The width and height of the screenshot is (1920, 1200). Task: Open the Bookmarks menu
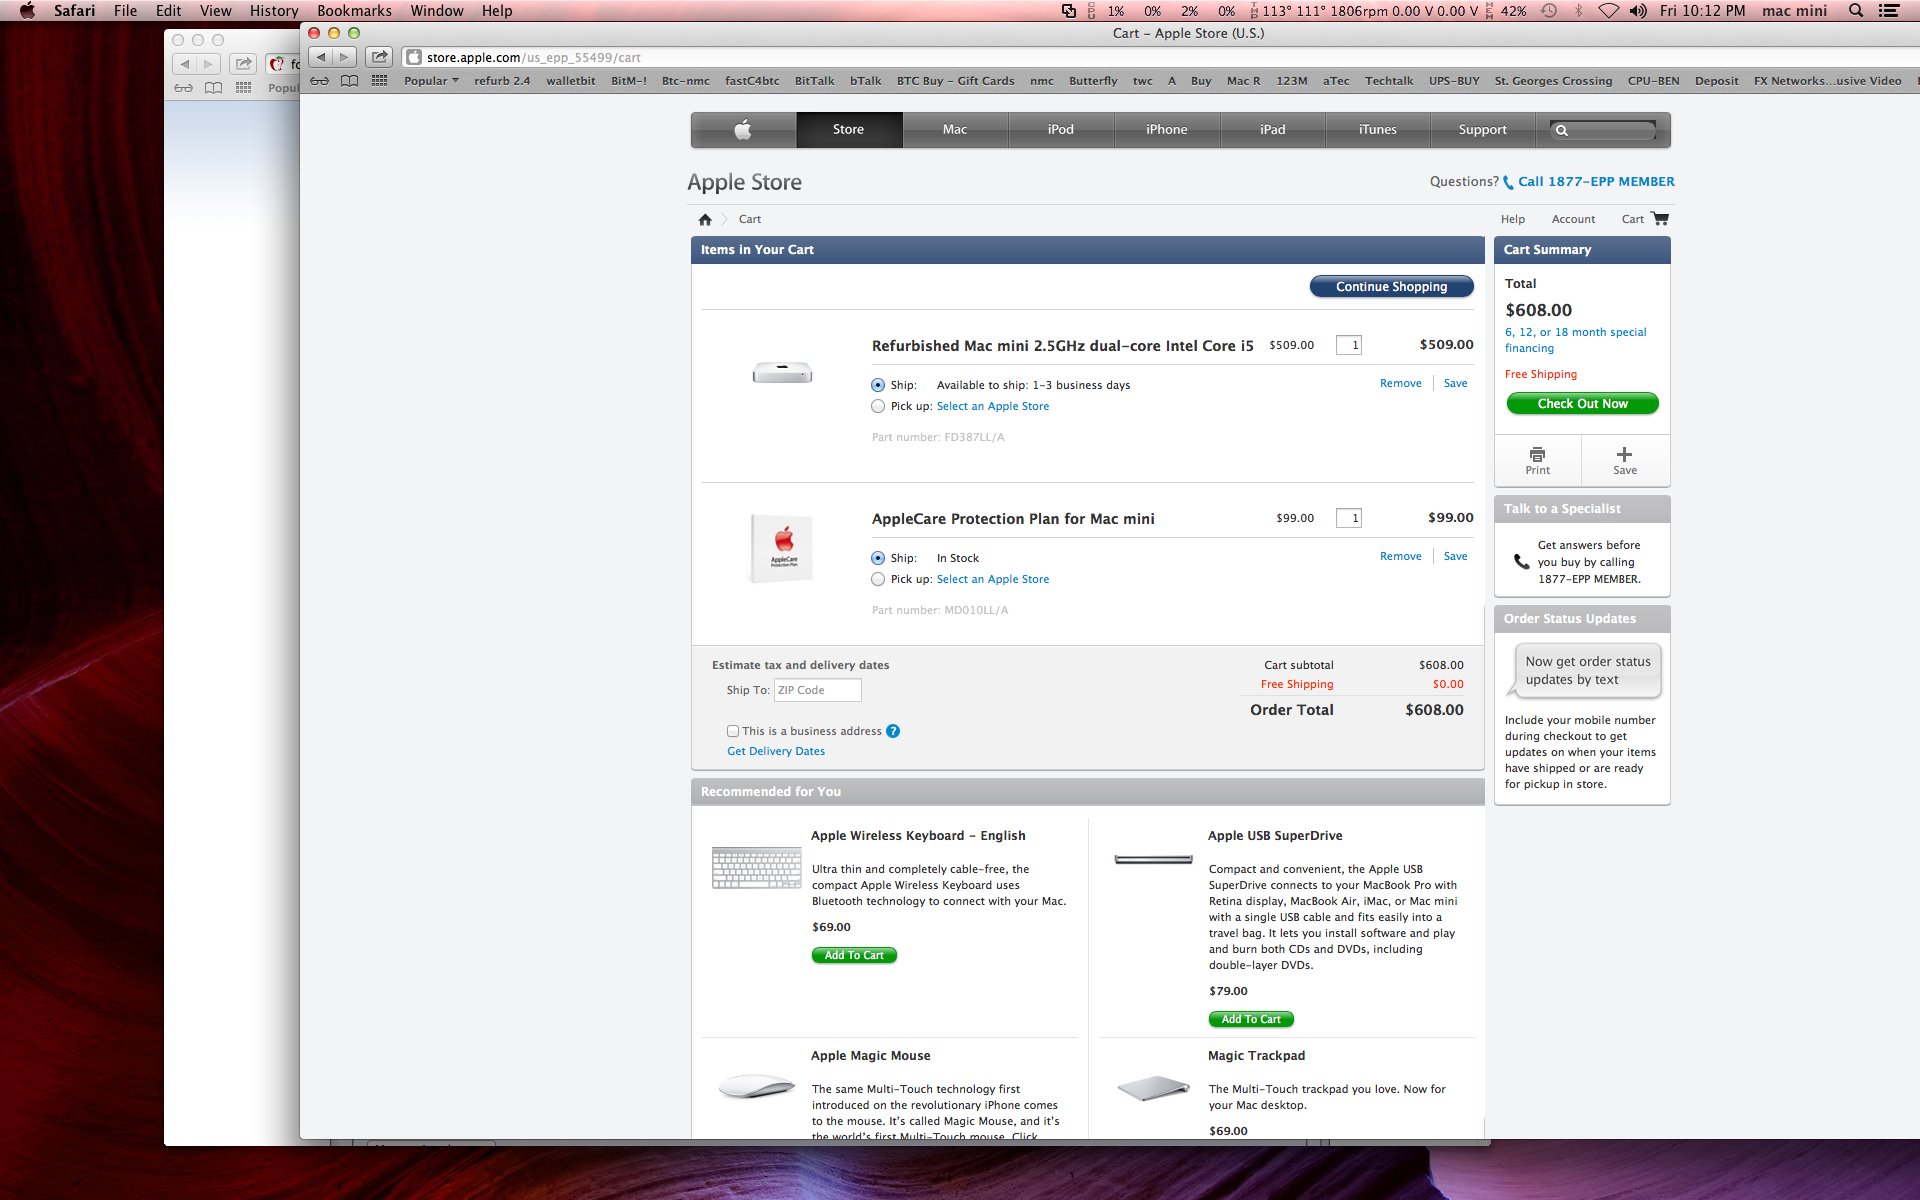tap(354, 11)
